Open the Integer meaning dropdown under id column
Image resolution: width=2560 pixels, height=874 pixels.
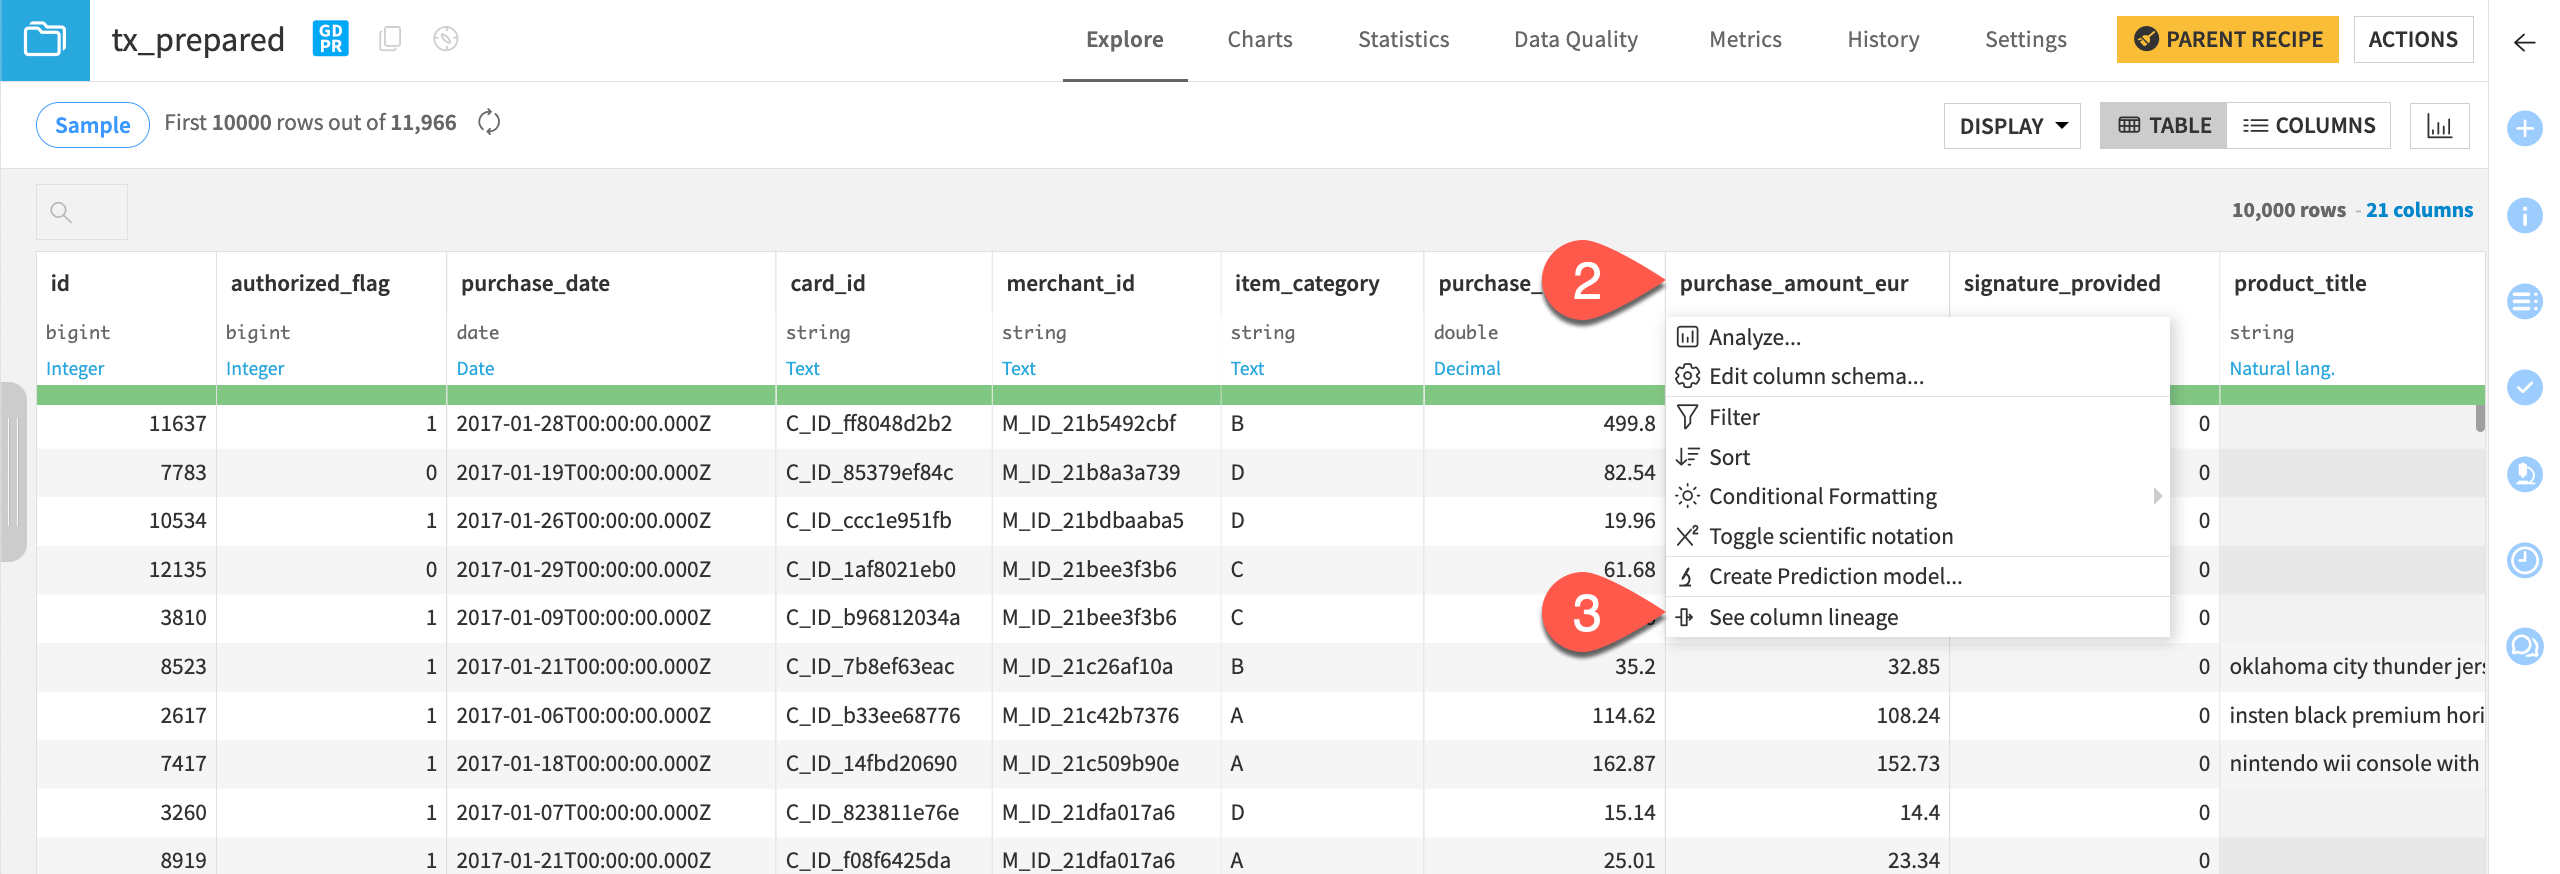coord(75,368)
